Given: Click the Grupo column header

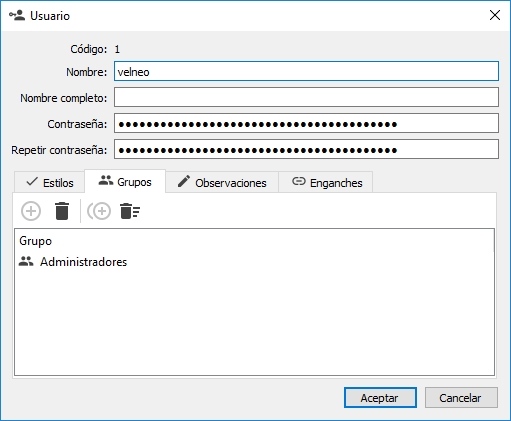Looking at the screenshot, I should click(x=36, y=241).
